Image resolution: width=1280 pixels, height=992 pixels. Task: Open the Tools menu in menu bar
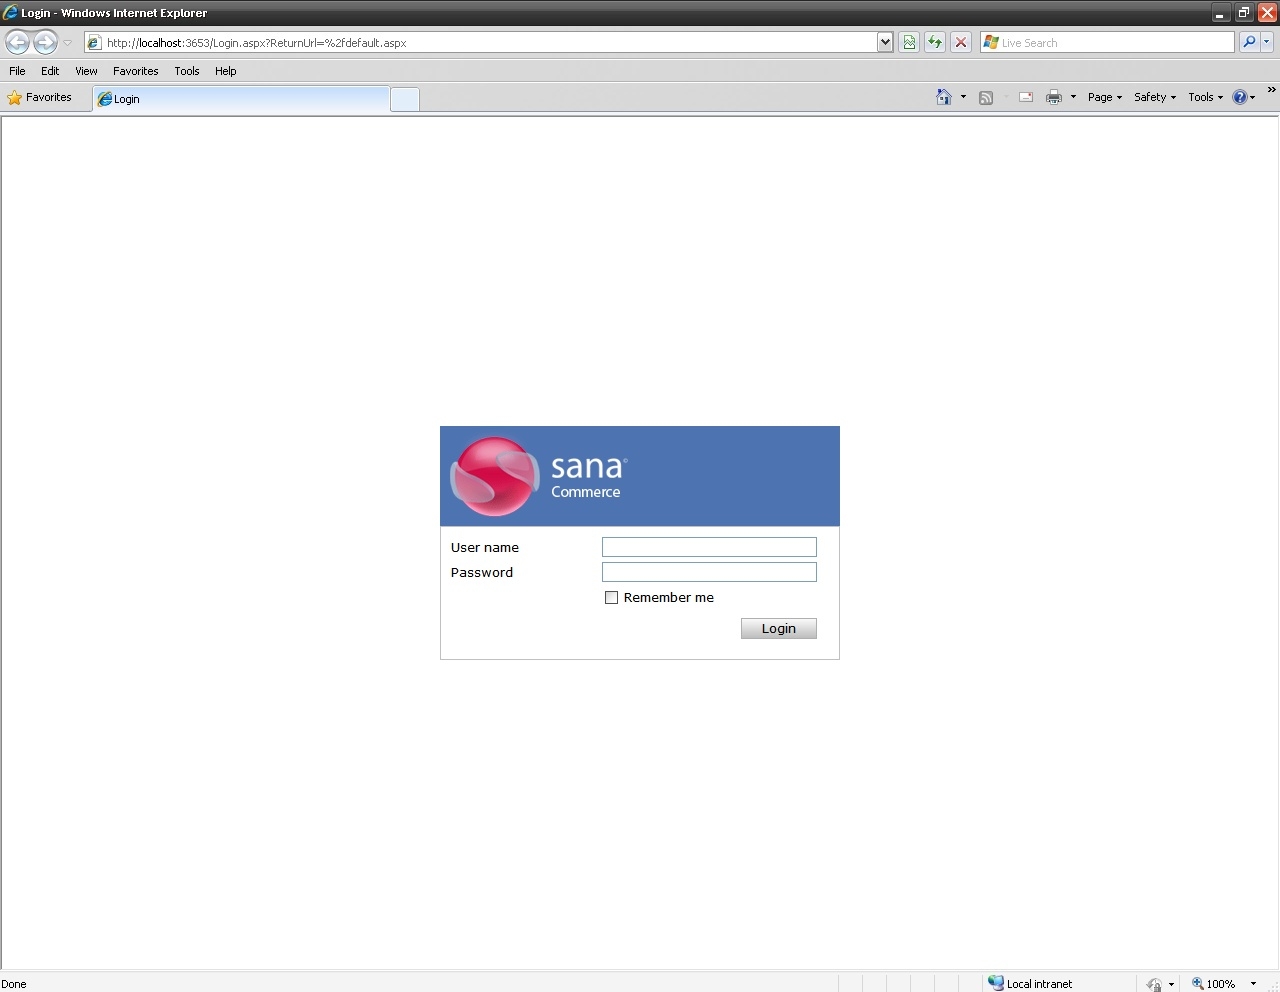(x=187, y=71)
